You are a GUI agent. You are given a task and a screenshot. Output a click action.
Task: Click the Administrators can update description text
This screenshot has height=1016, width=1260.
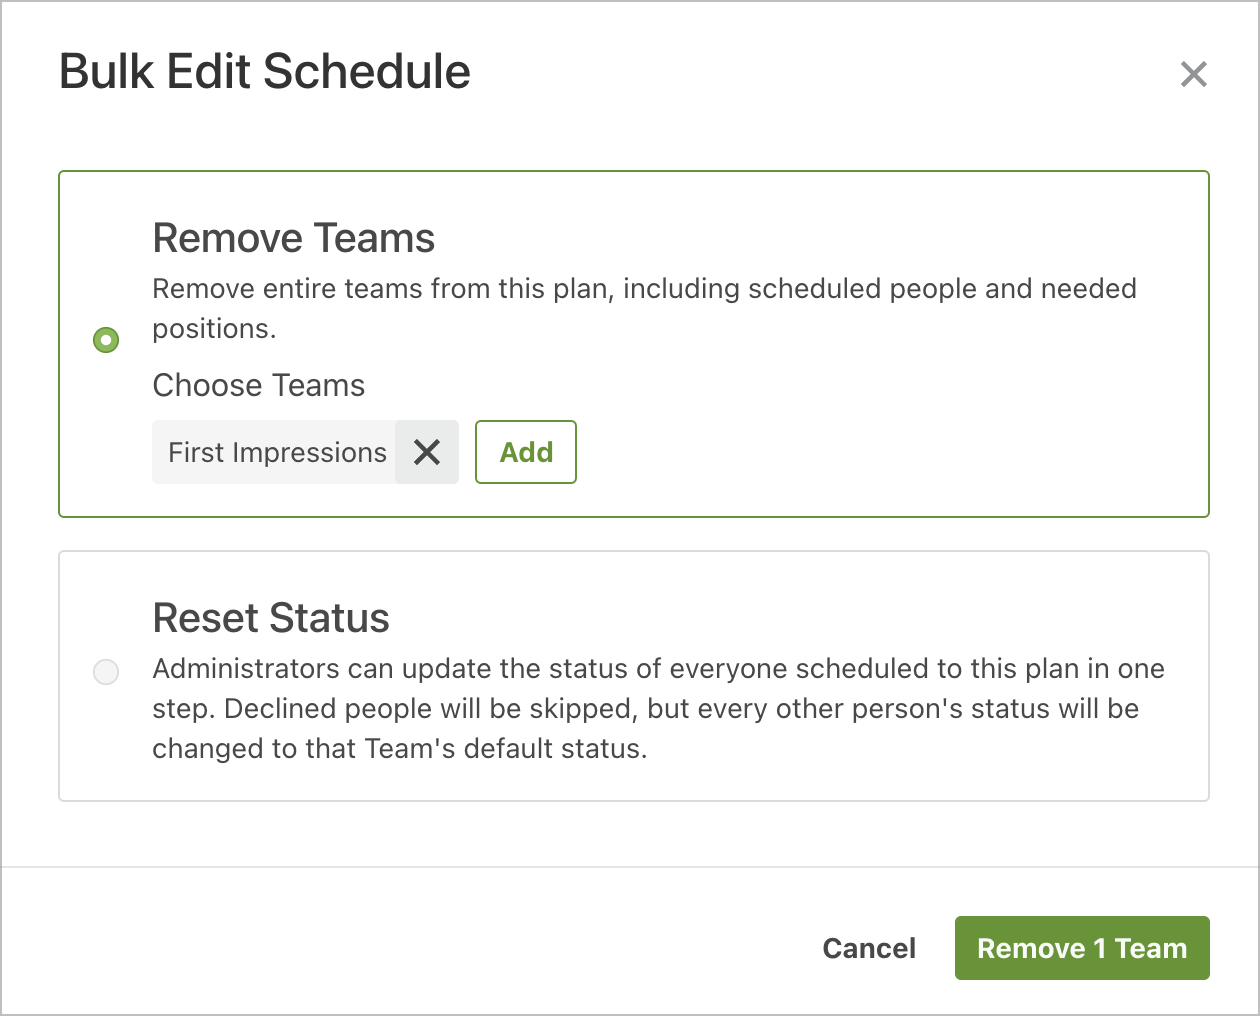click(x=658, y=669)
